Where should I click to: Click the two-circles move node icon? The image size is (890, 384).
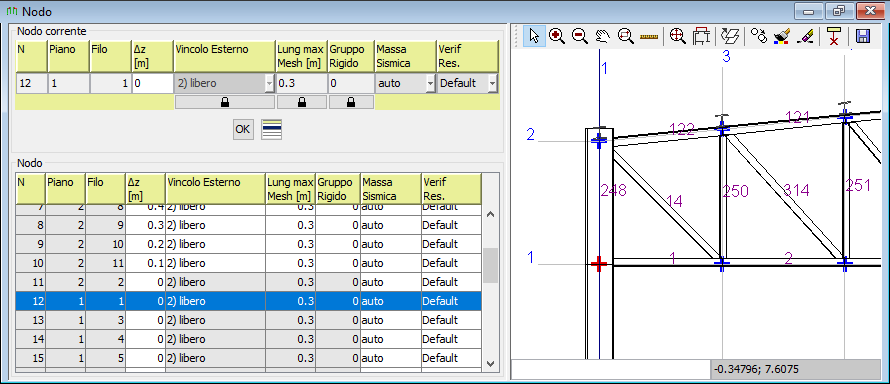pos(758,36)
